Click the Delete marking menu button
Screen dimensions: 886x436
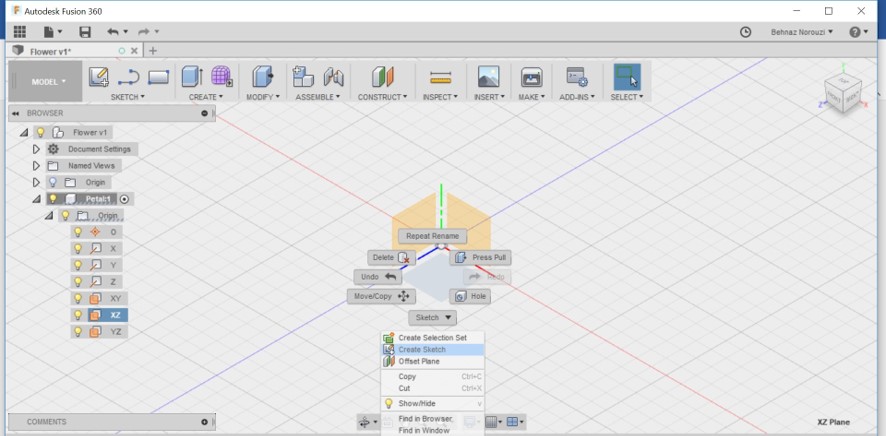(392, 258)
